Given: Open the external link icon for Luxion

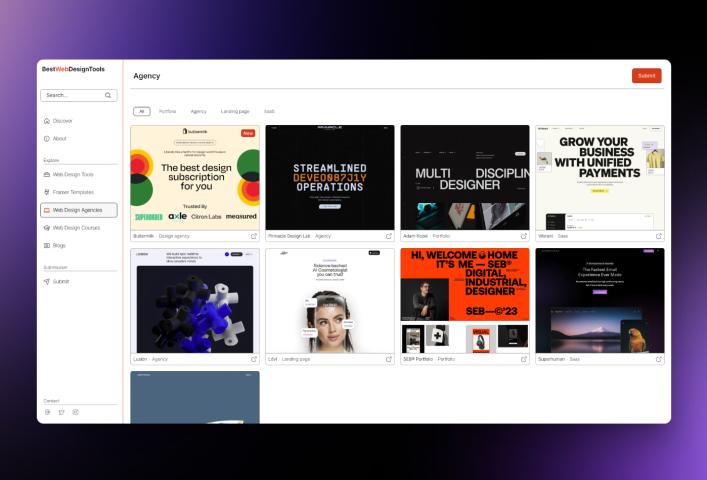Looking at the screenshot, I should [x=253, y=358].
